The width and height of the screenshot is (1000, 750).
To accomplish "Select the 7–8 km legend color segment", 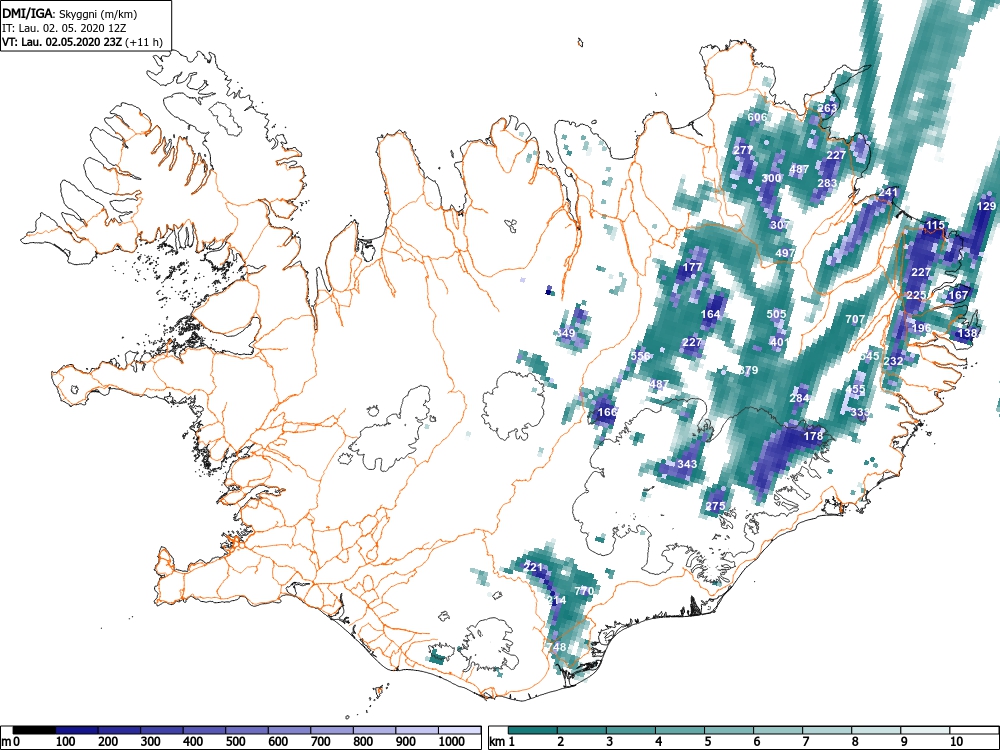I will tap(827, 730).
